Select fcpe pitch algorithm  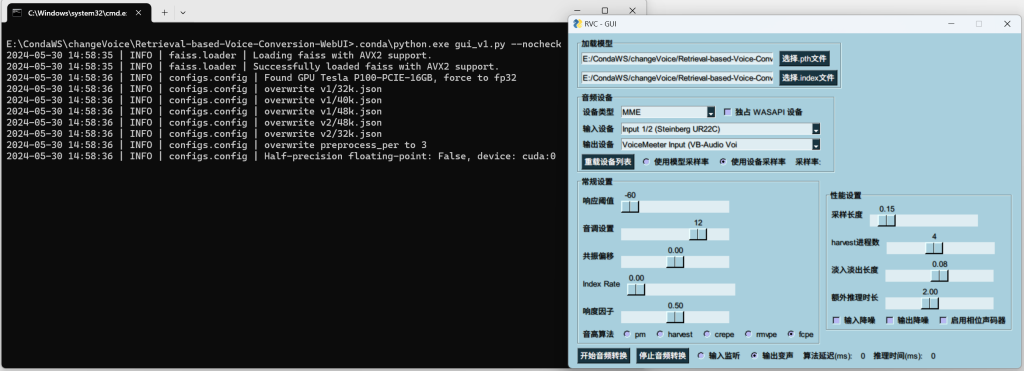(x=792, y=334)
